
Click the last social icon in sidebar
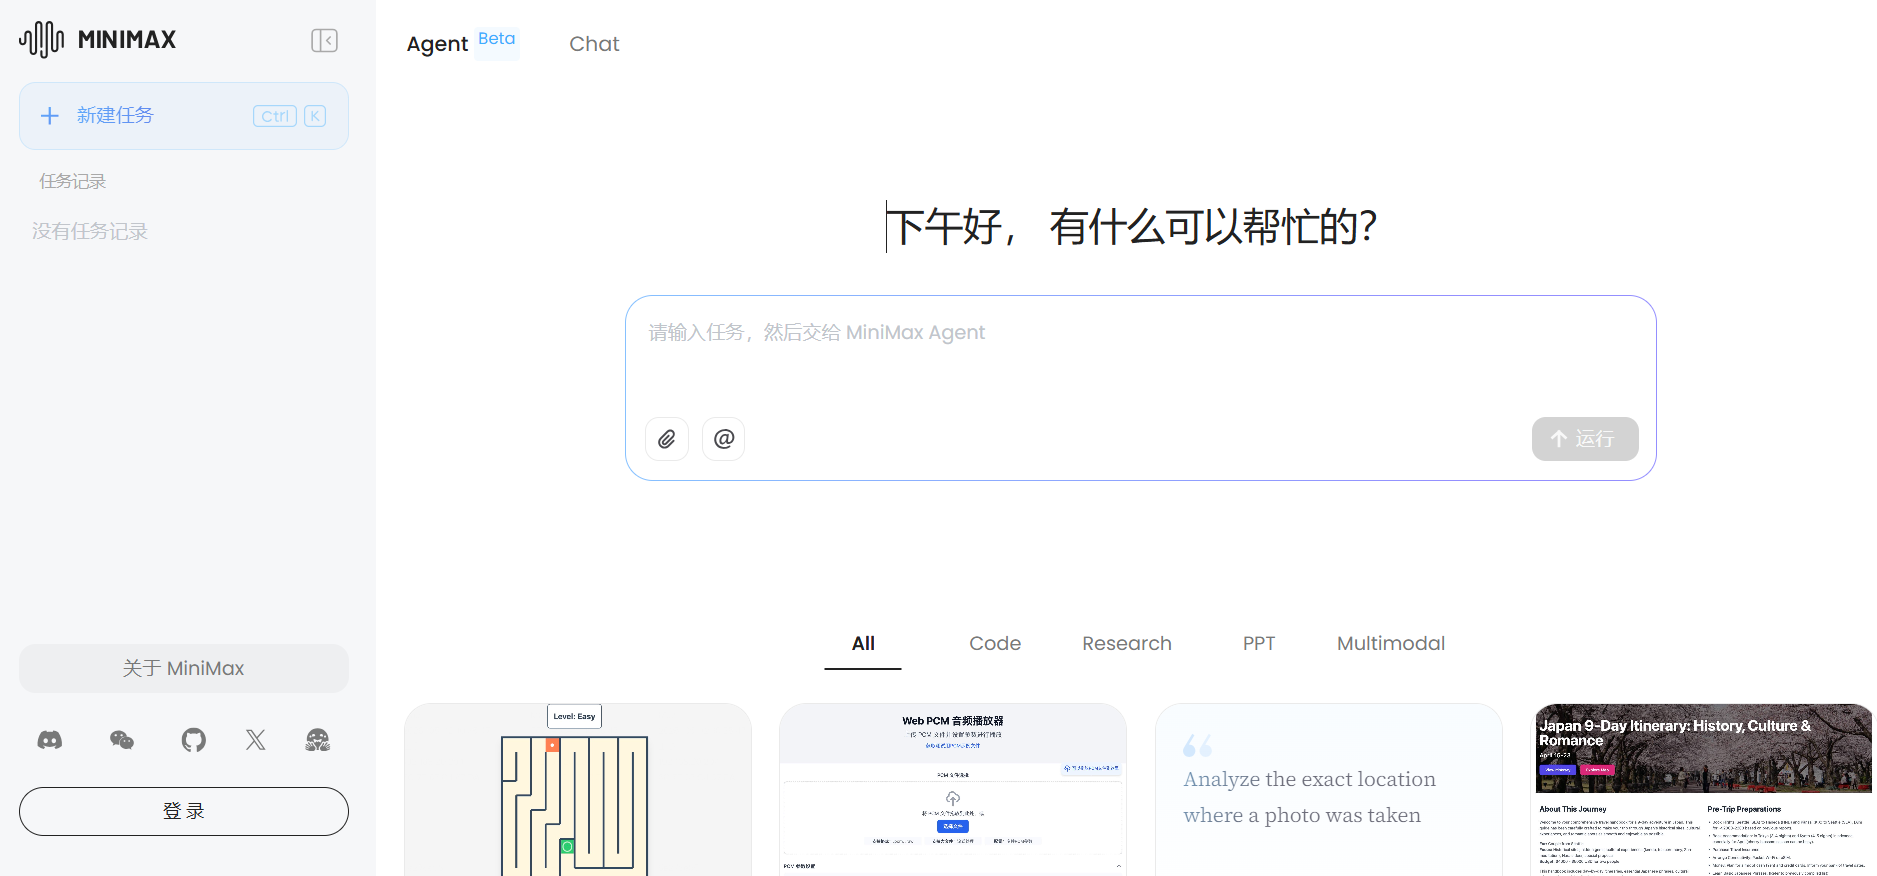(318, 740)
